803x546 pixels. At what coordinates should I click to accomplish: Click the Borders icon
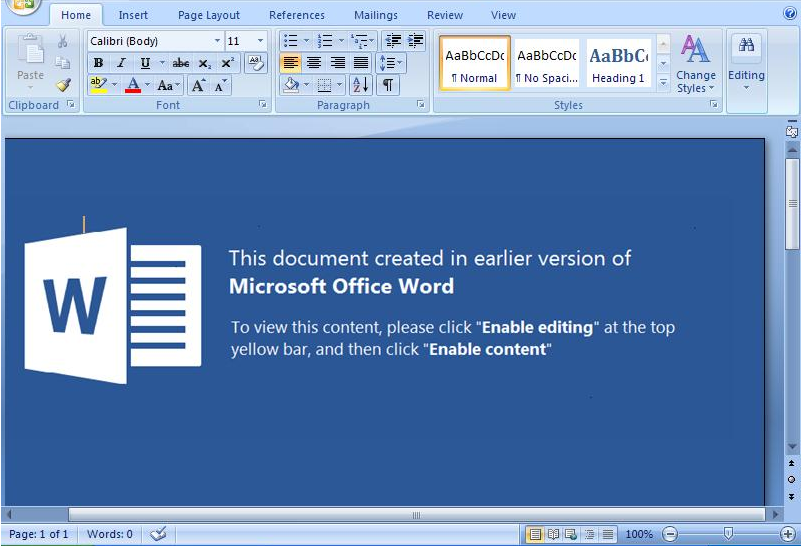point(325,85)
